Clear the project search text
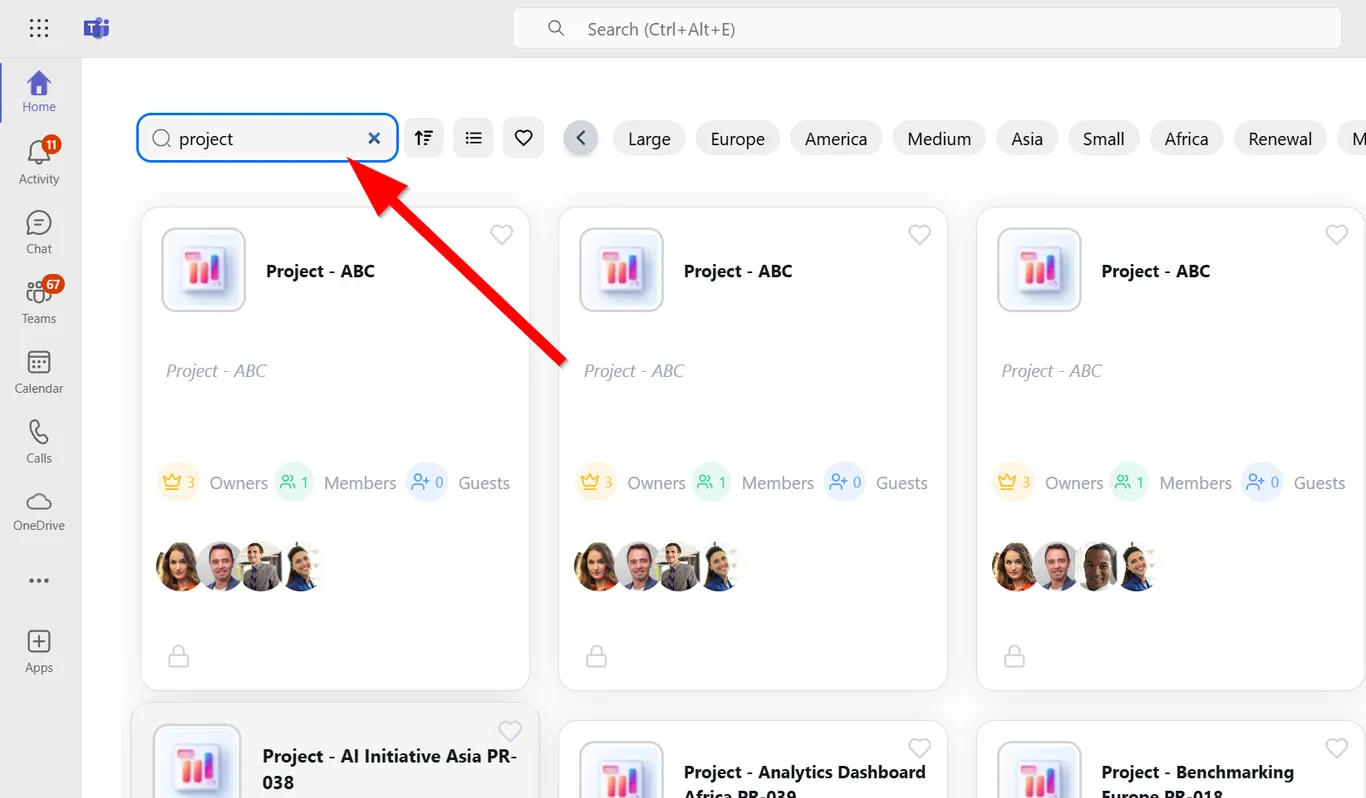 (374, 138)
